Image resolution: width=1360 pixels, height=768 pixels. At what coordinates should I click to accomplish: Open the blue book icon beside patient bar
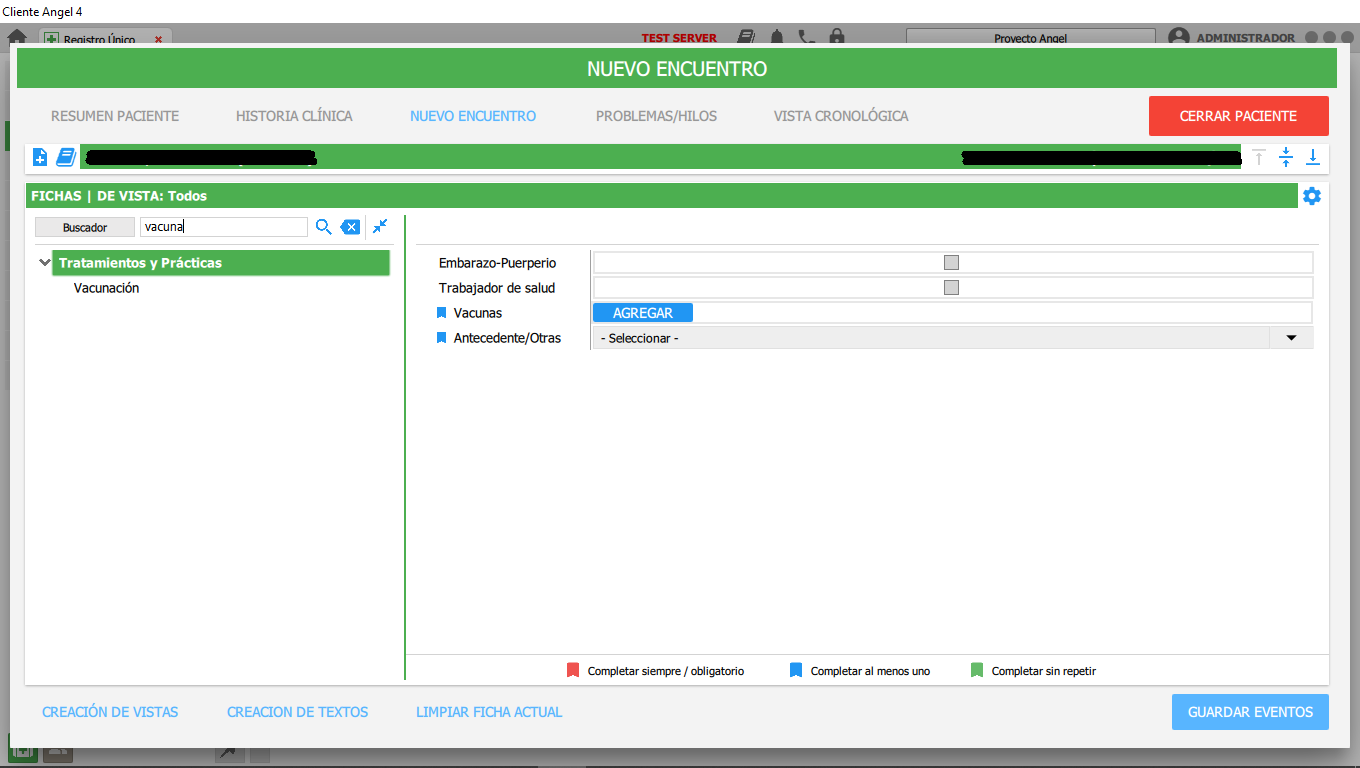click(x=66, y=157)
